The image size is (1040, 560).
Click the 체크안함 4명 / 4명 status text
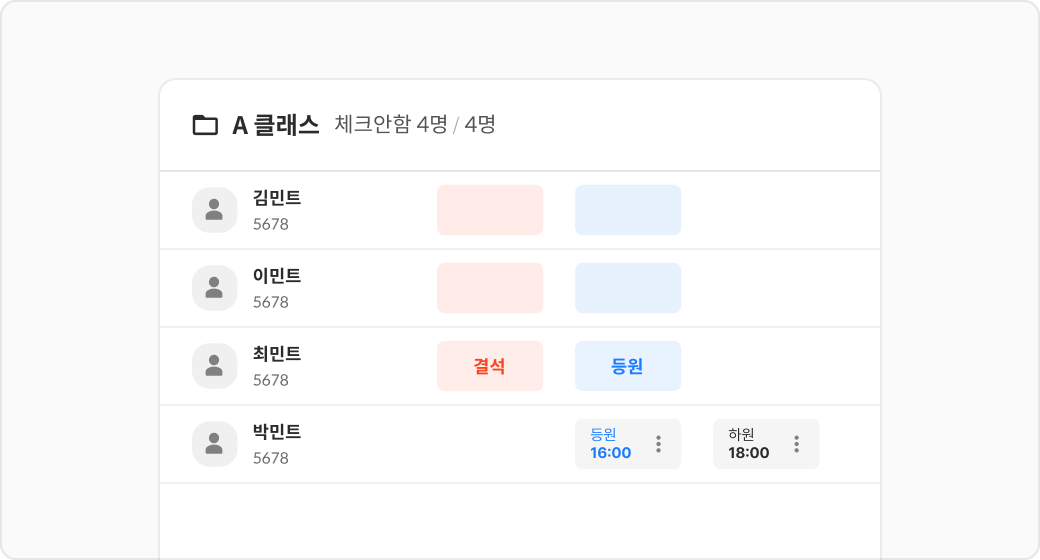click(415, 125)
